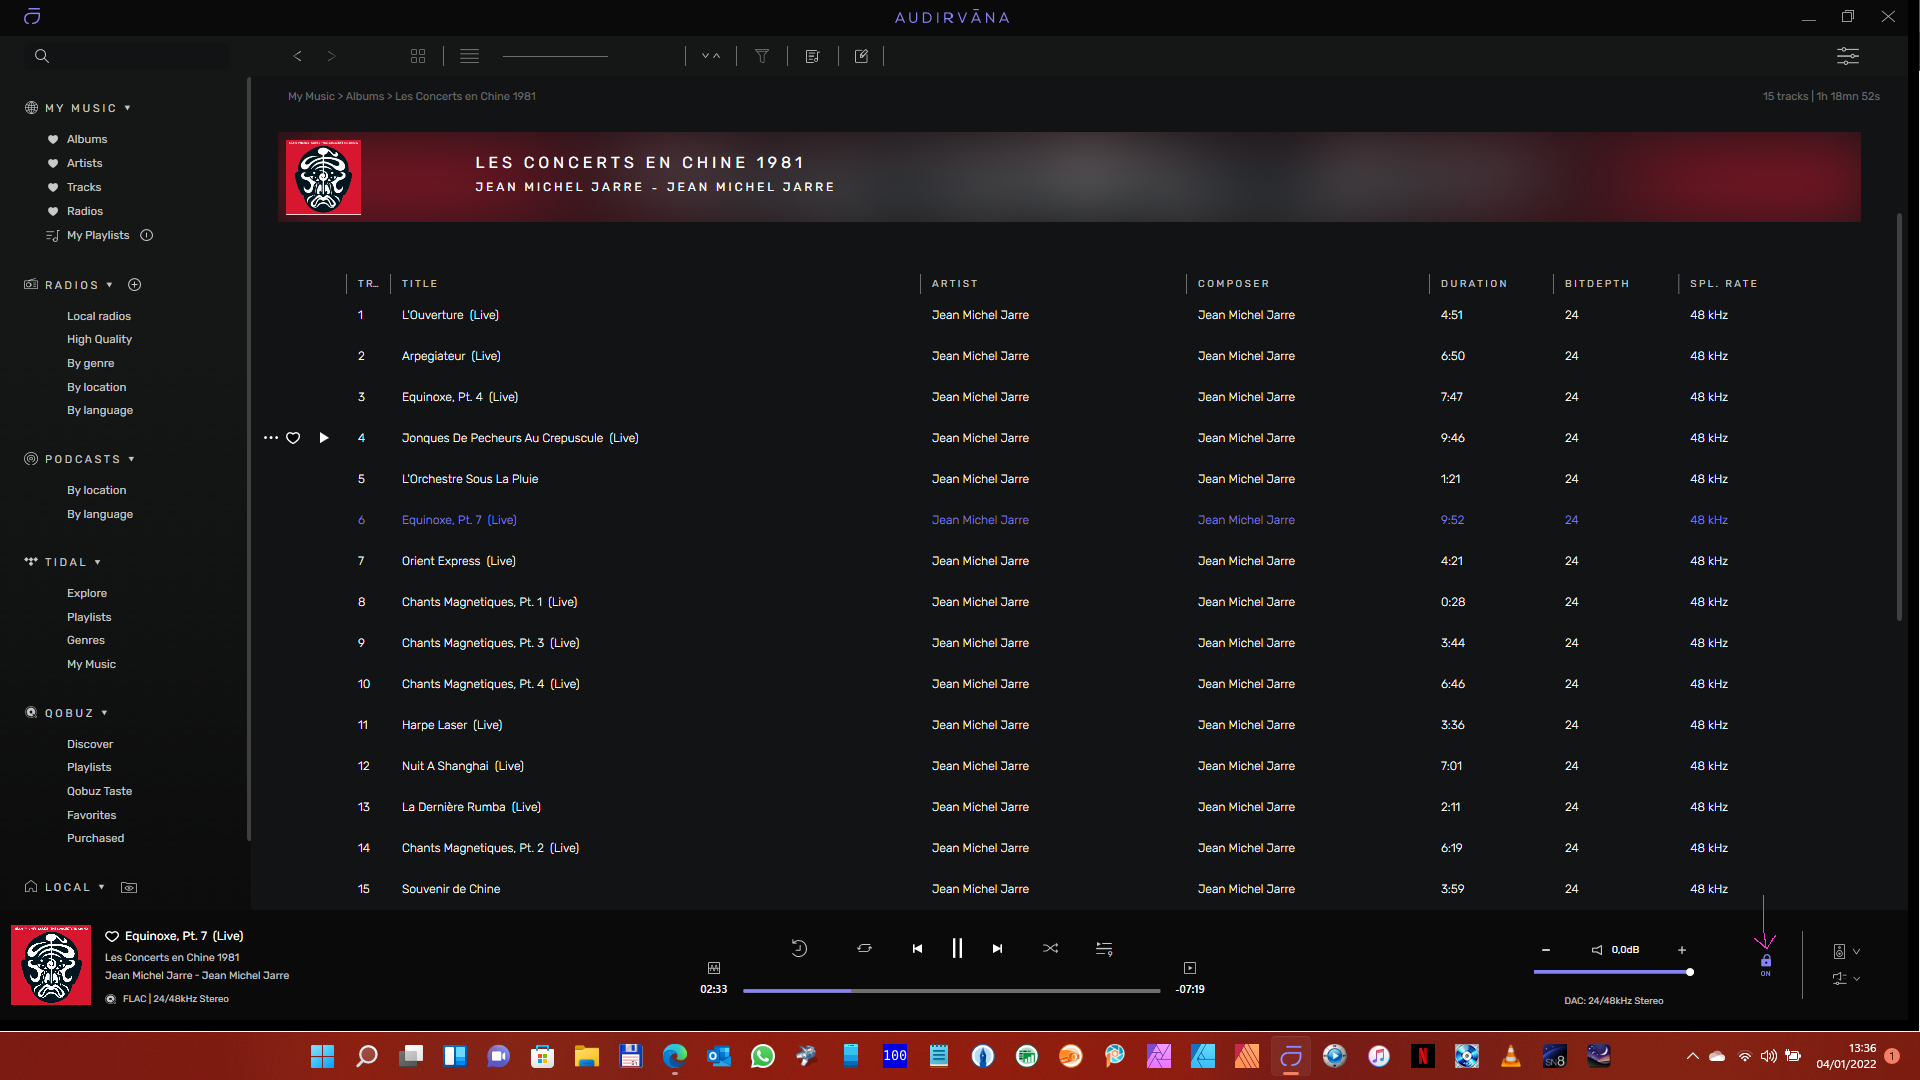The image size is (1920, 1080).
Task: Open Albums in My Music
Action: pos(86,139)
